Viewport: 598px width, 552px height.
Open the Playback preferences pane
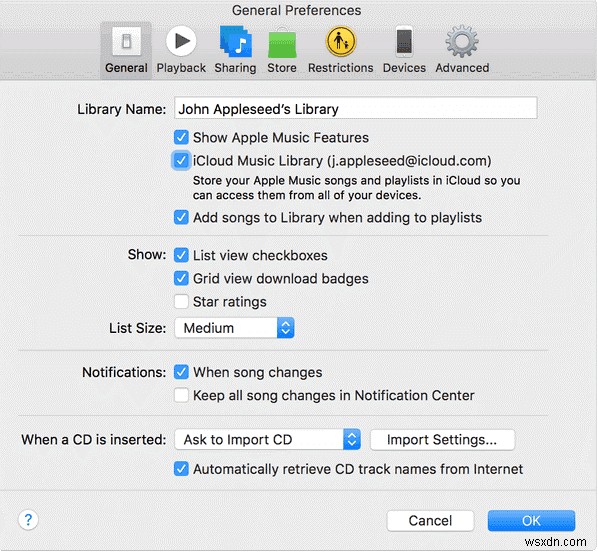coord(181,50)
